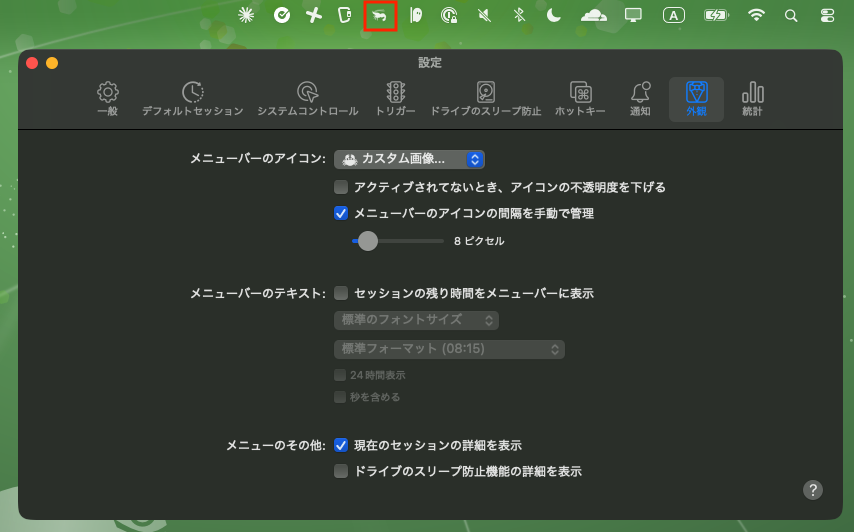Close the 設定 window with red button
The width and height of the screenshot is (854, 532).
(x=32, y=63)
